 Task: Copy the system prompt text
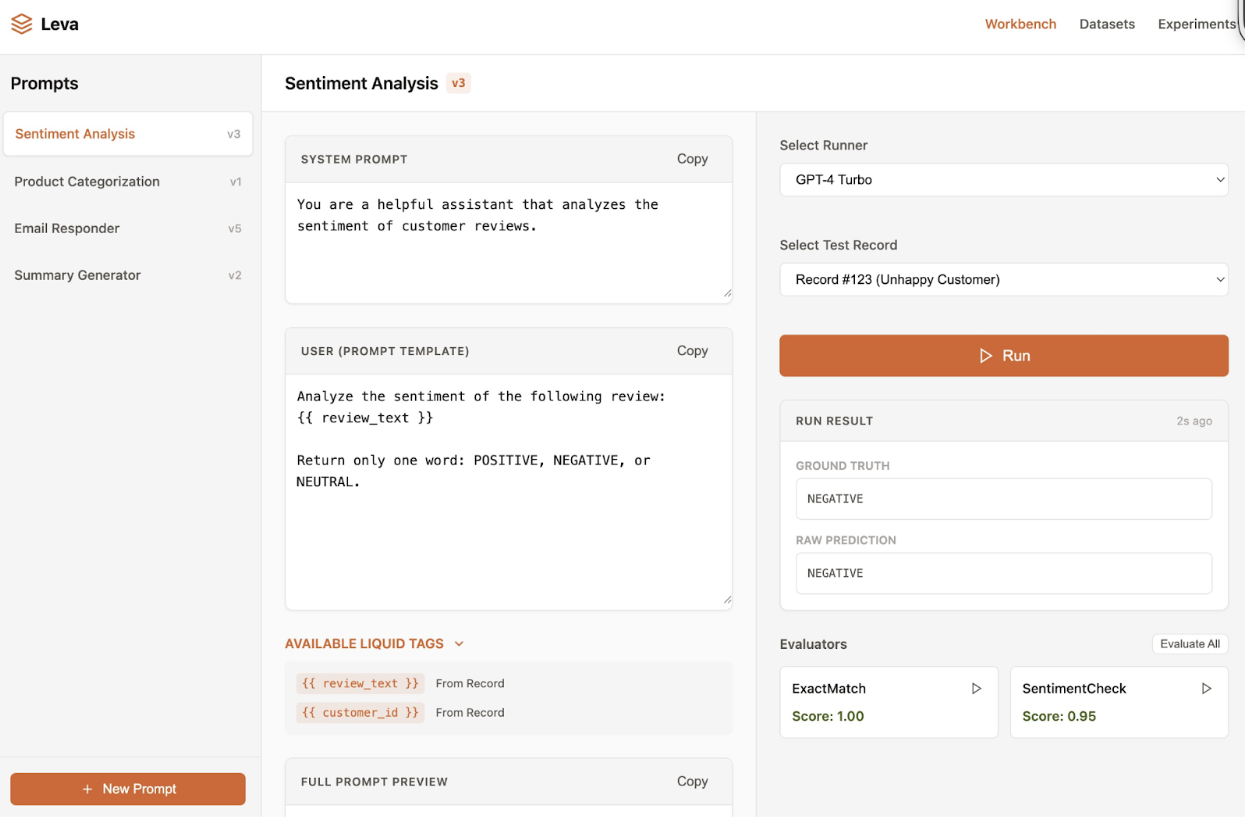tap(692, 159)
